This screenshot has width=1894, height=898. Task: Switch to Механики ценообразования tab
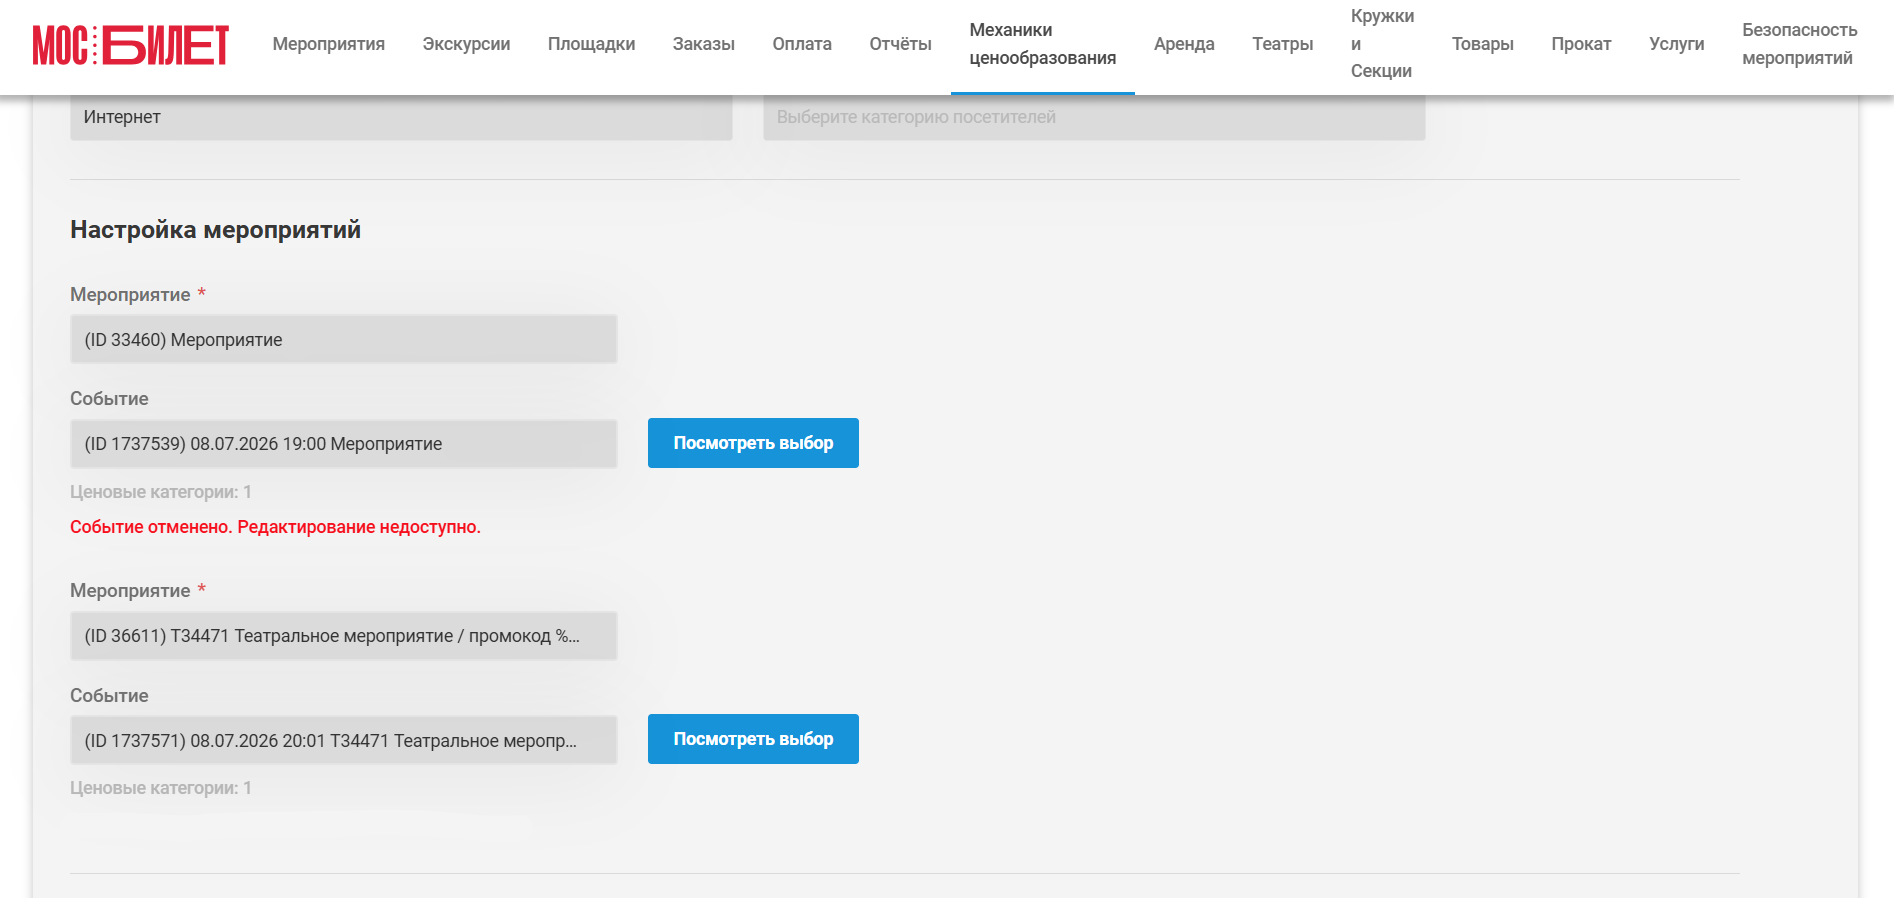coord(1043,44)
